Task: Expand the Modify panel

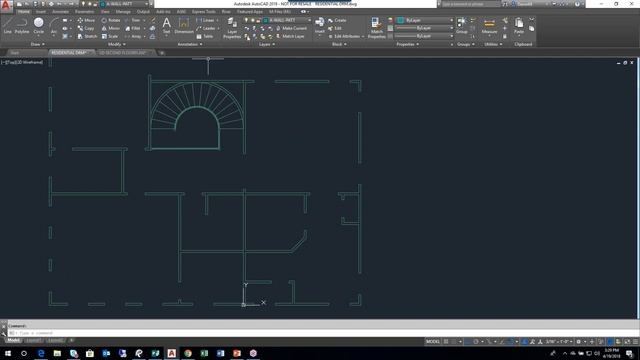Action: (x=116, y=44)
